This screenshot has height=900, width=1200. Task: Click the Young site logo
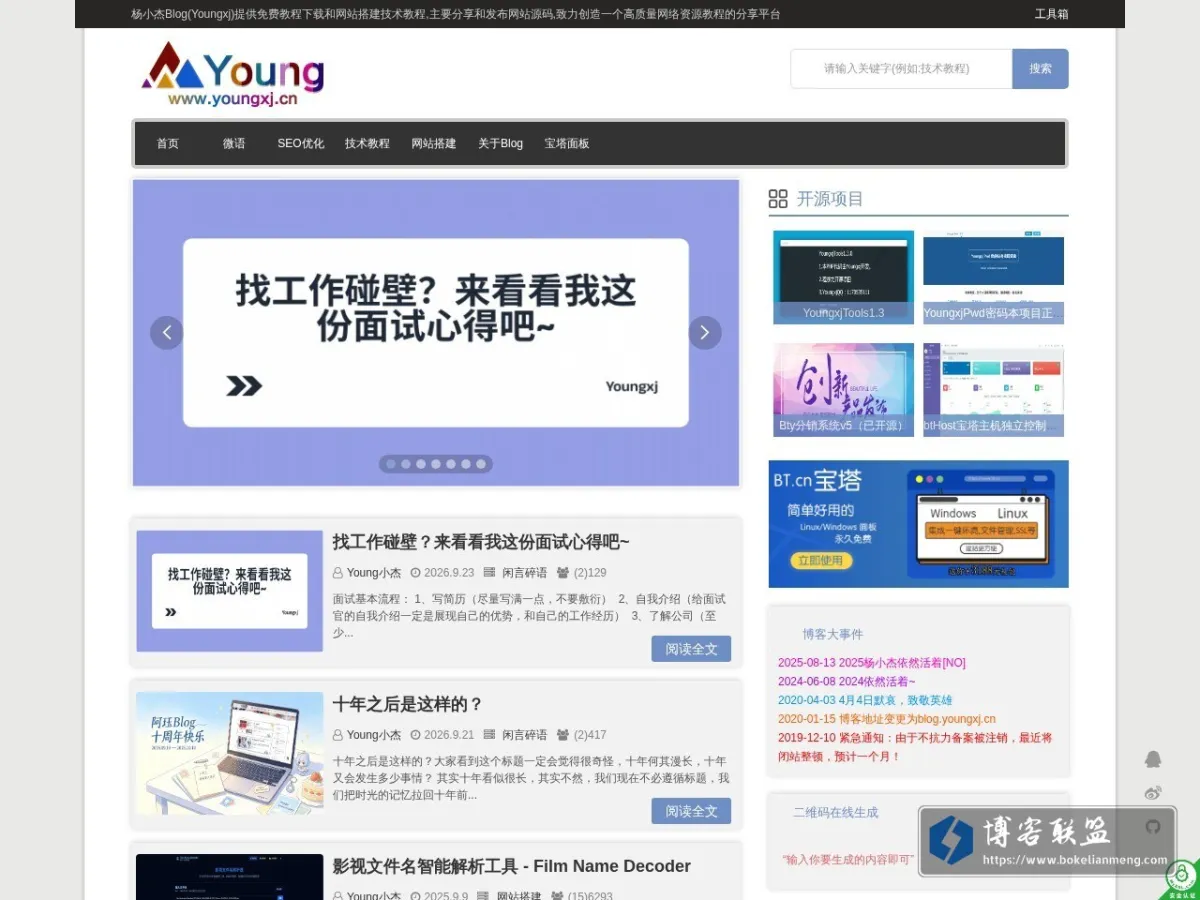[x=233, y=74]
